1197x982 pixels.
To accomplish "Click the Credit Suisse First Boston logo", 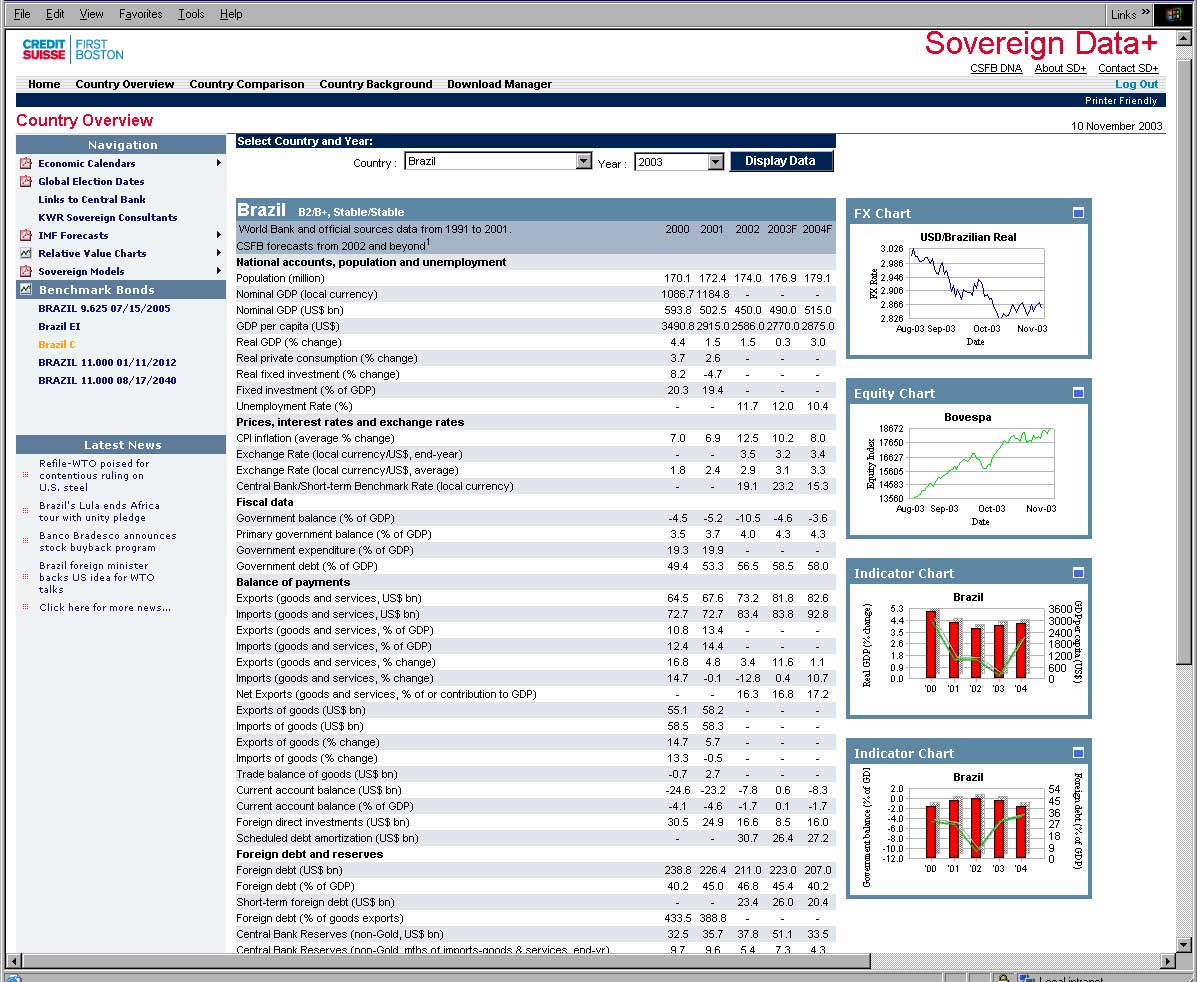I will coord(73,50).
